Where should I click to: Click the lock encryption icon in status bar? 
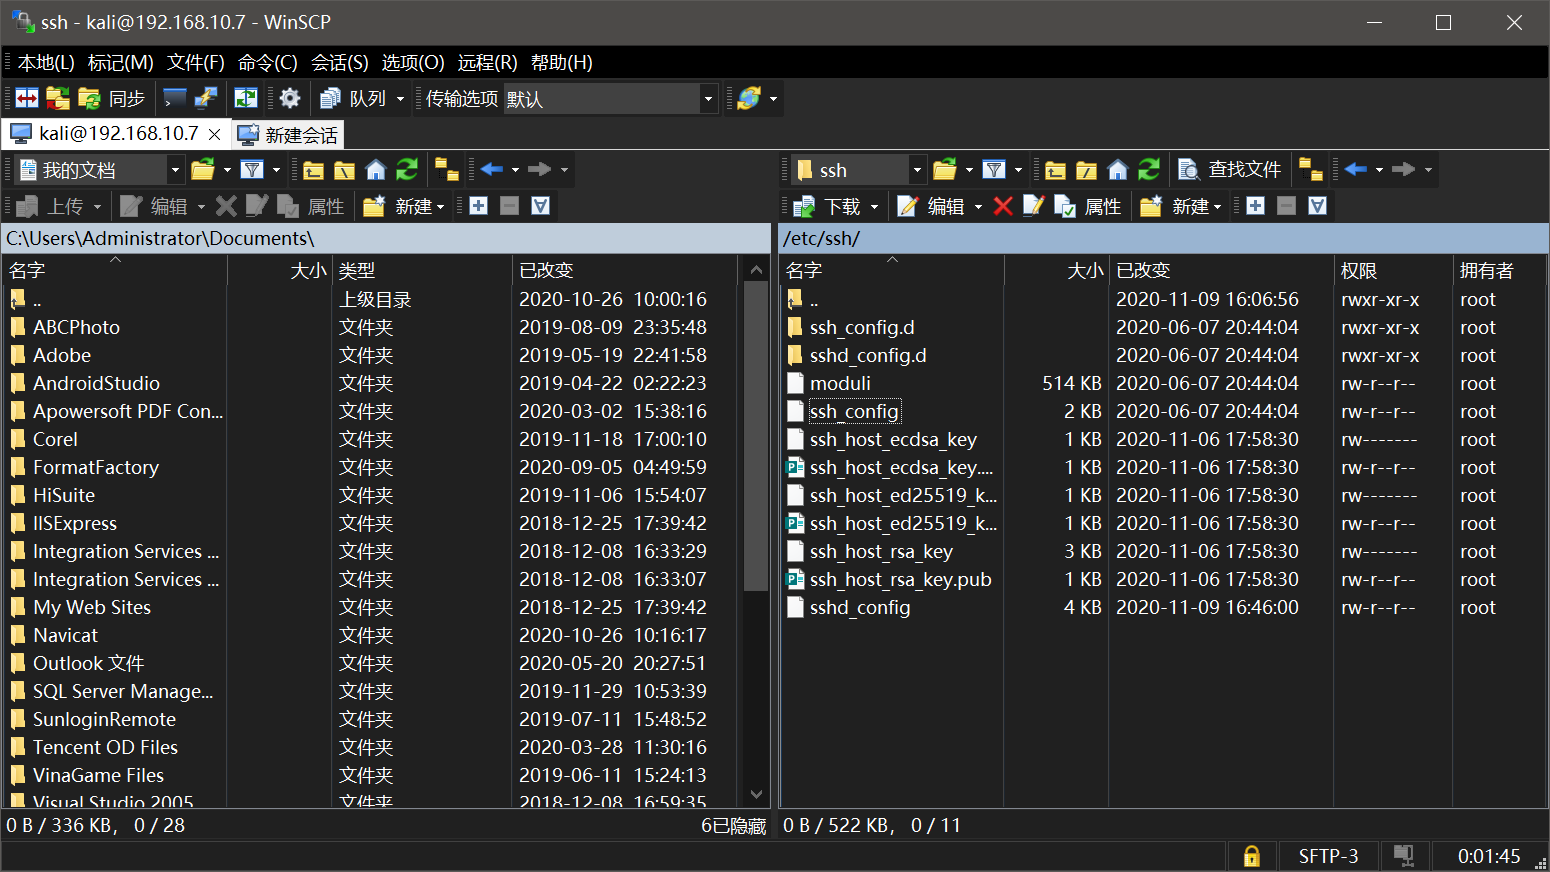1251,856
